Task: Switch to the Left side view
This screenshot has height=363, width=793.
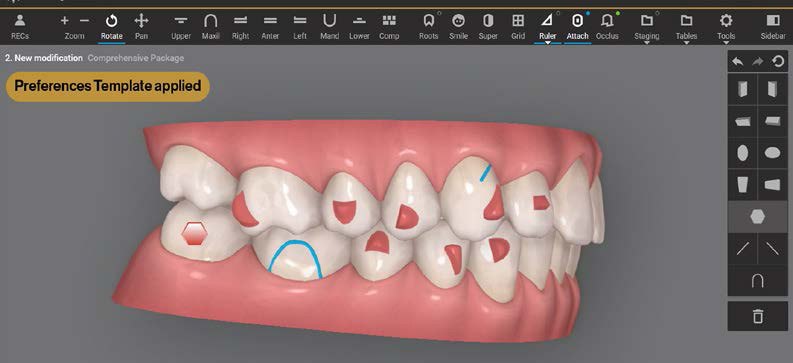Action: point(300,27)
